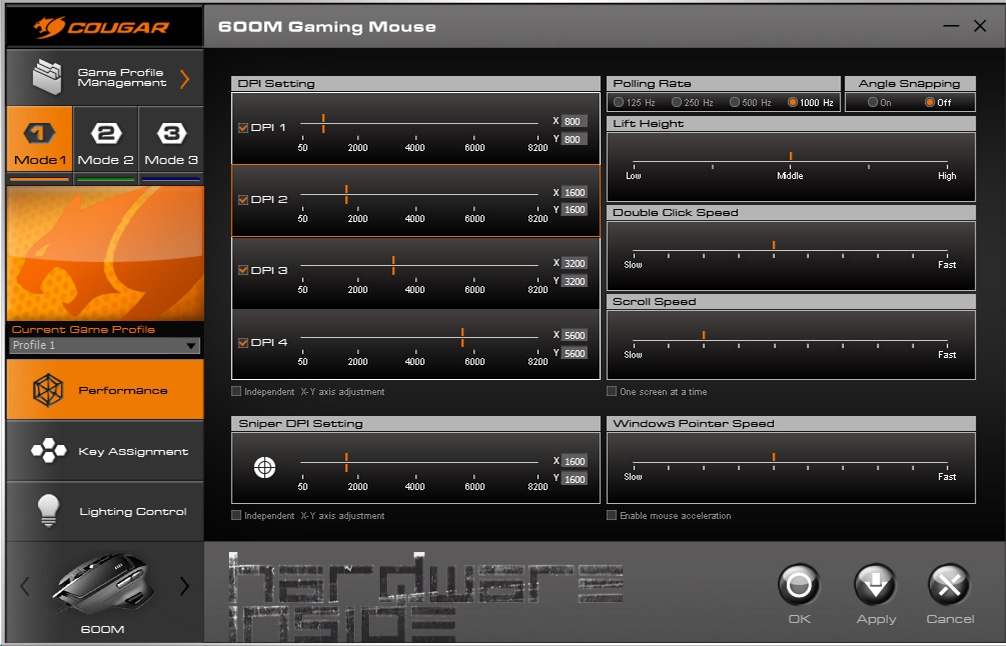
Task: Click the DPI 3 slider handle
Action: pyautogui.click(x=393, y=265)
